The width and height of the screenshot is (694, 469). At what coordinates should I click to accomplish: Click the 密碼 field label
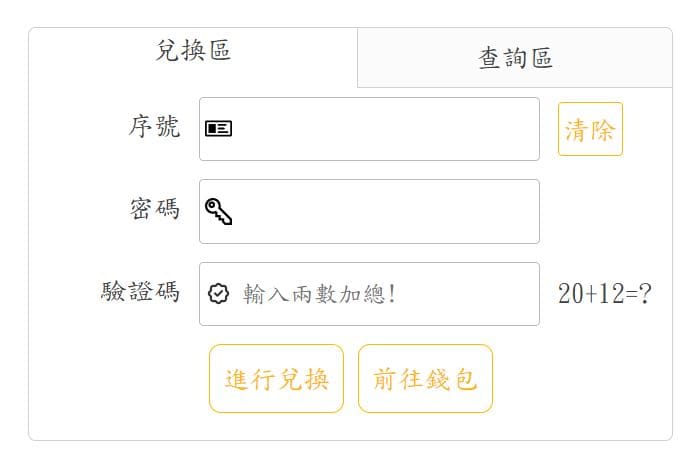(x=154, y=208)
